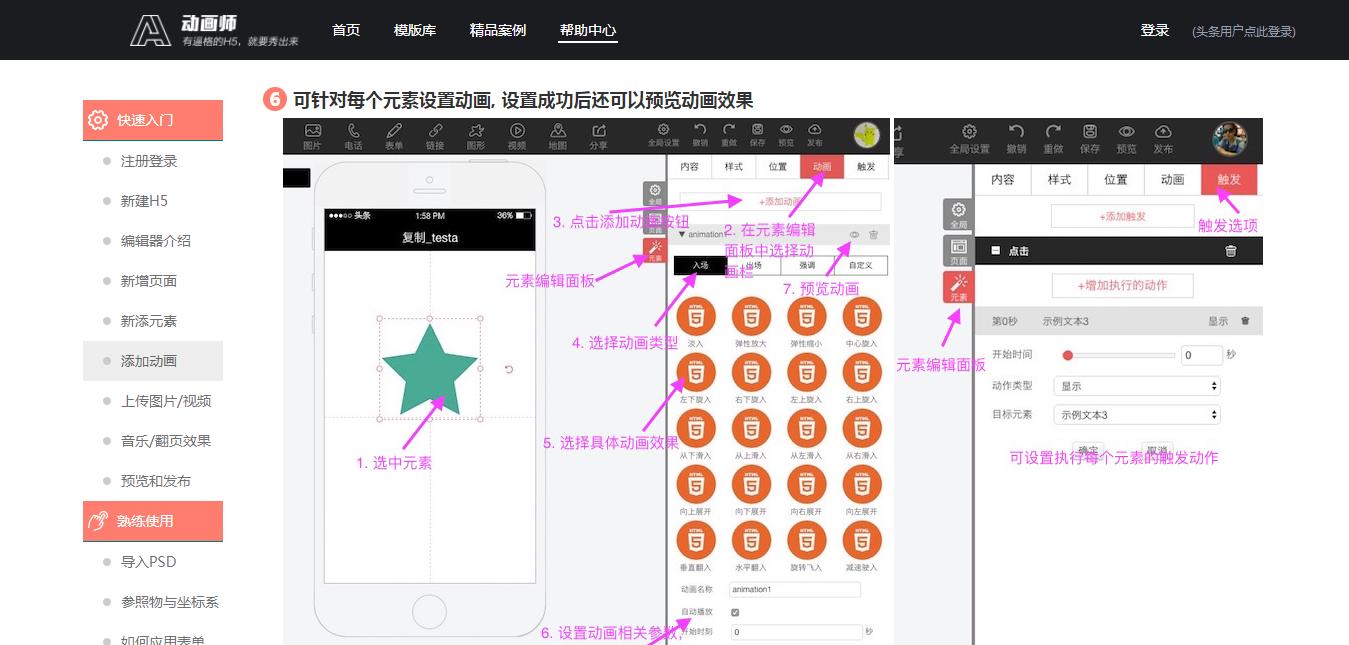The height and width of the screenshot is (645, 1349).
Task: Disable the 自动播放 autoplay checkbox
Action: point(735,613)
